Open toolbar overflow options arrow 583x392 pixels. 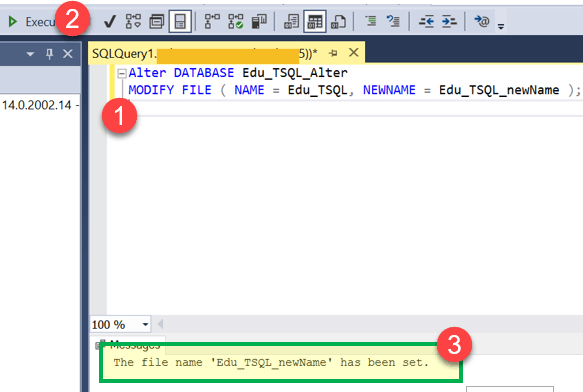click(501, 26)
